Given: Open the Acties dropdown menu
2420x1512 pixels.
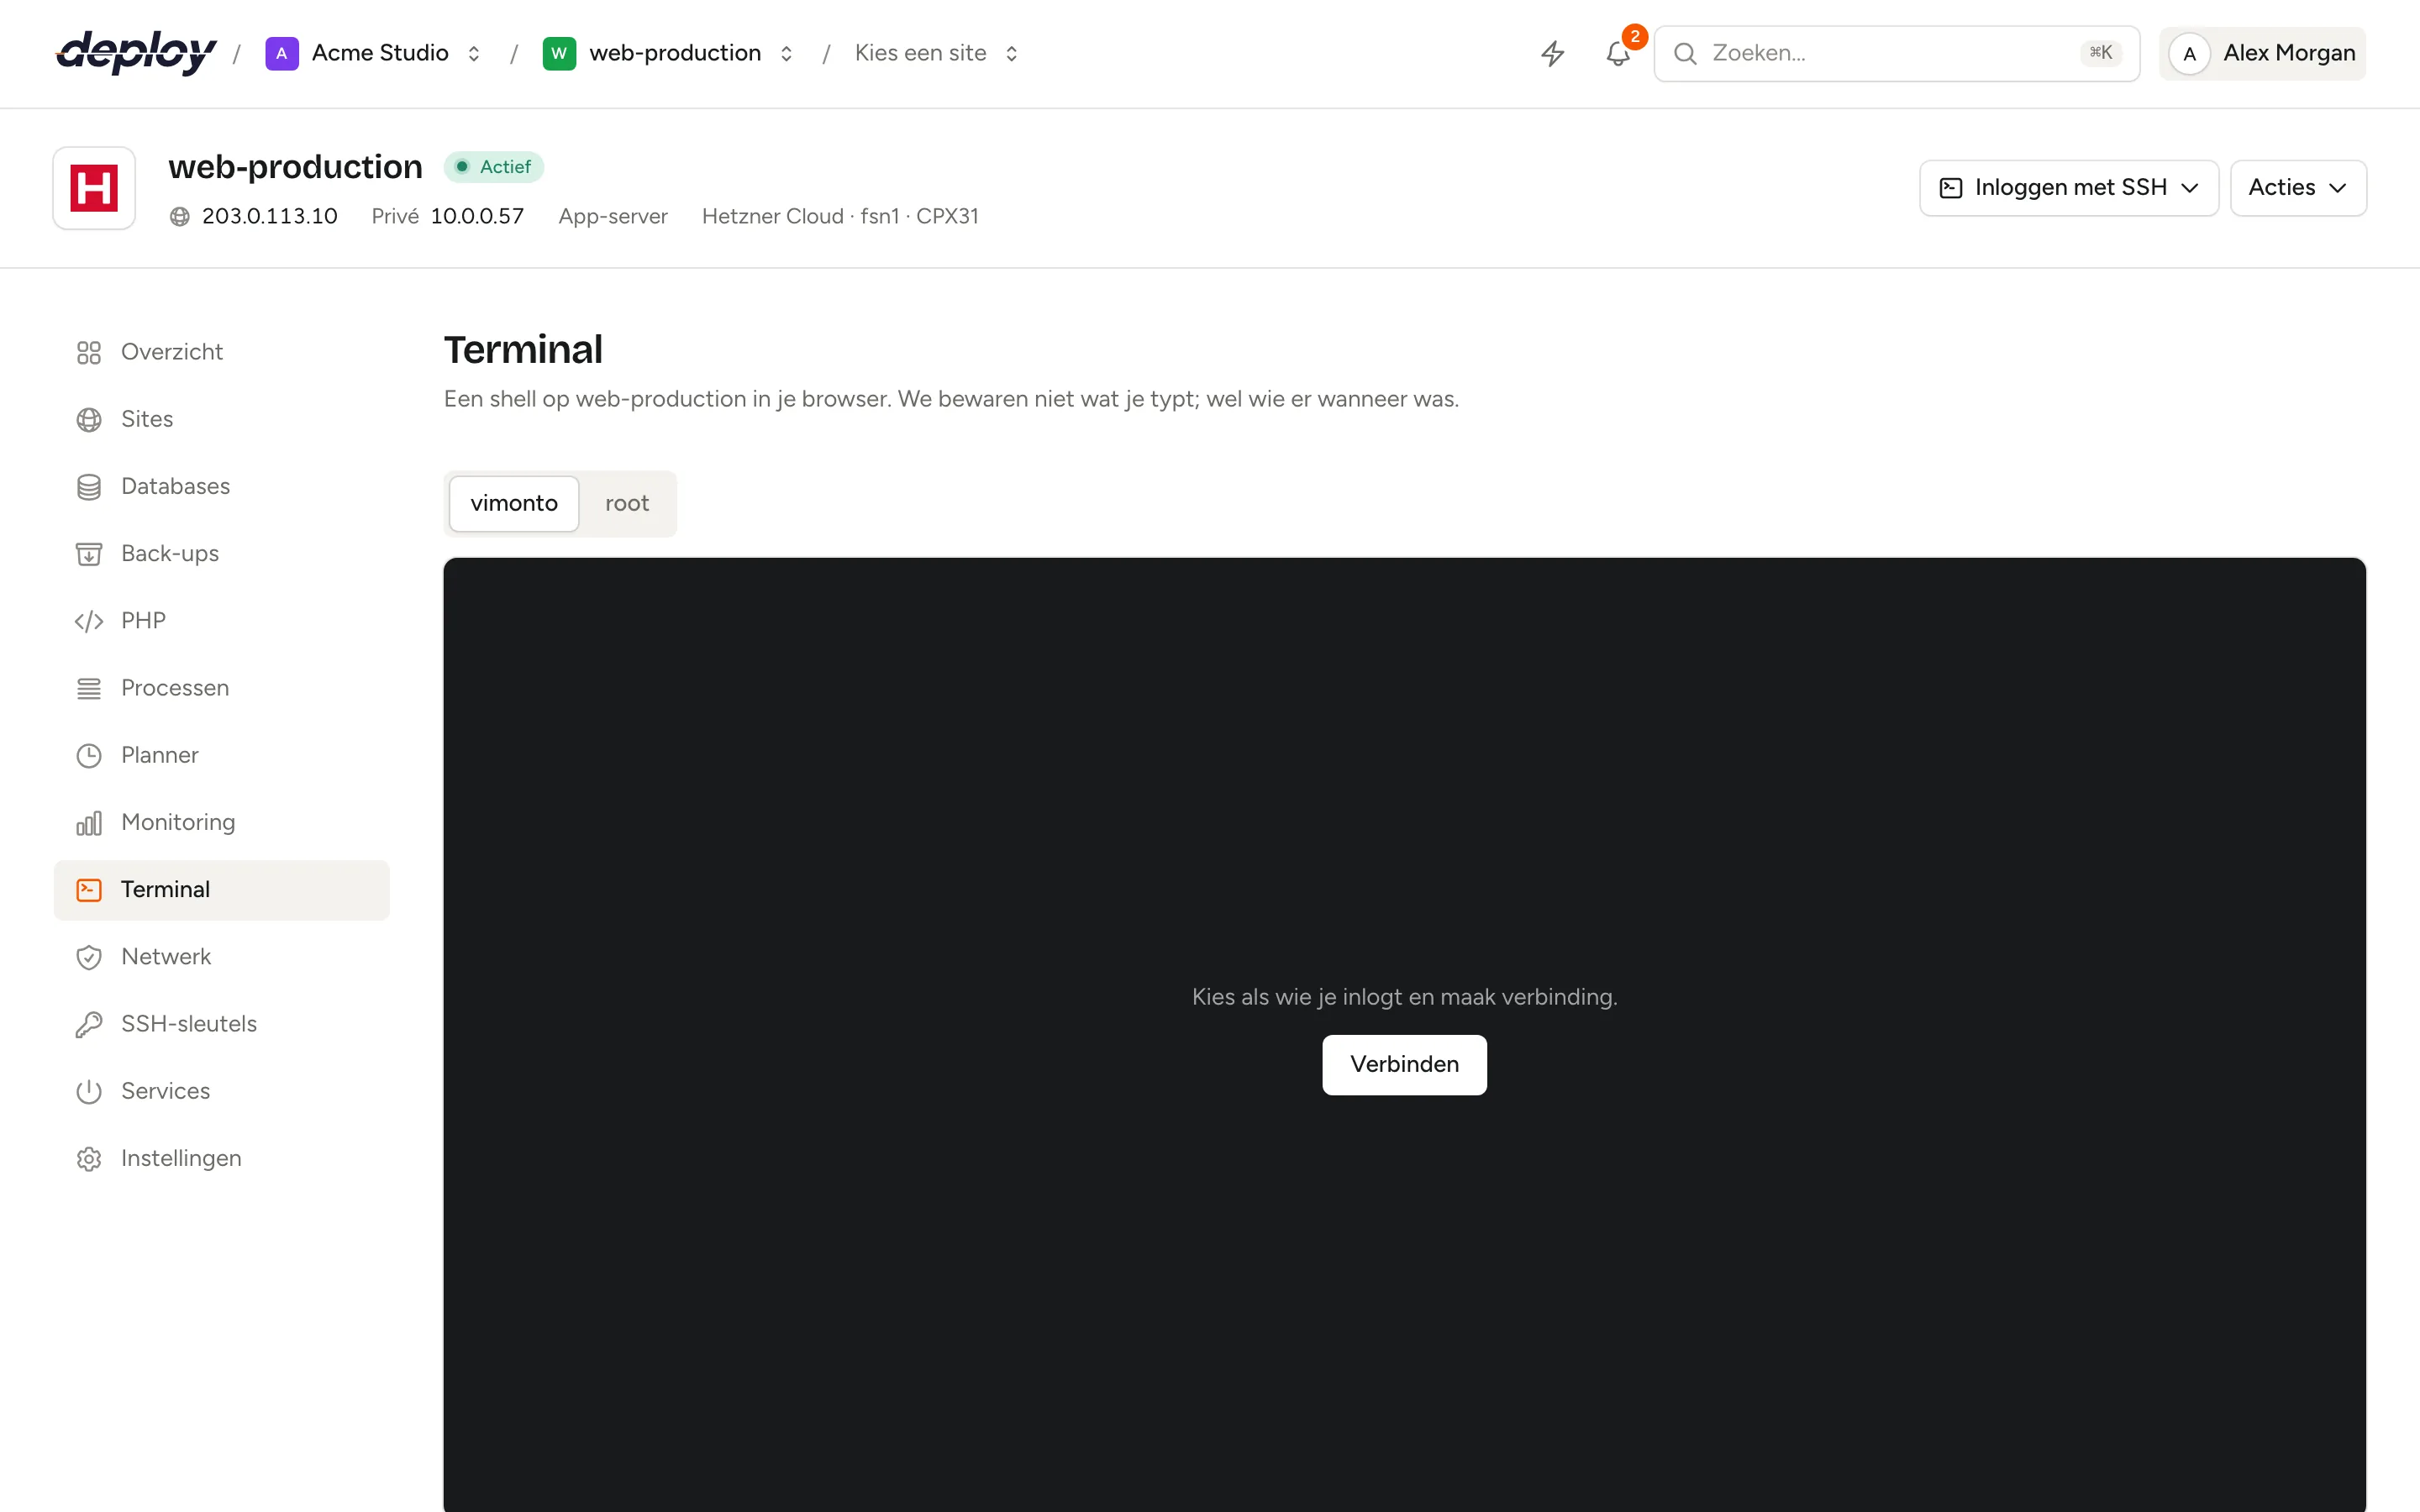Looking at the screenshot, I should [x=2298, y=188].
